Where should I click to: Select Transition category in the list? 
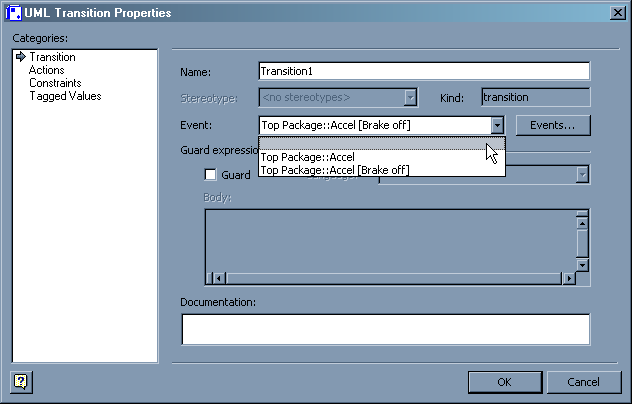[52, 57]
